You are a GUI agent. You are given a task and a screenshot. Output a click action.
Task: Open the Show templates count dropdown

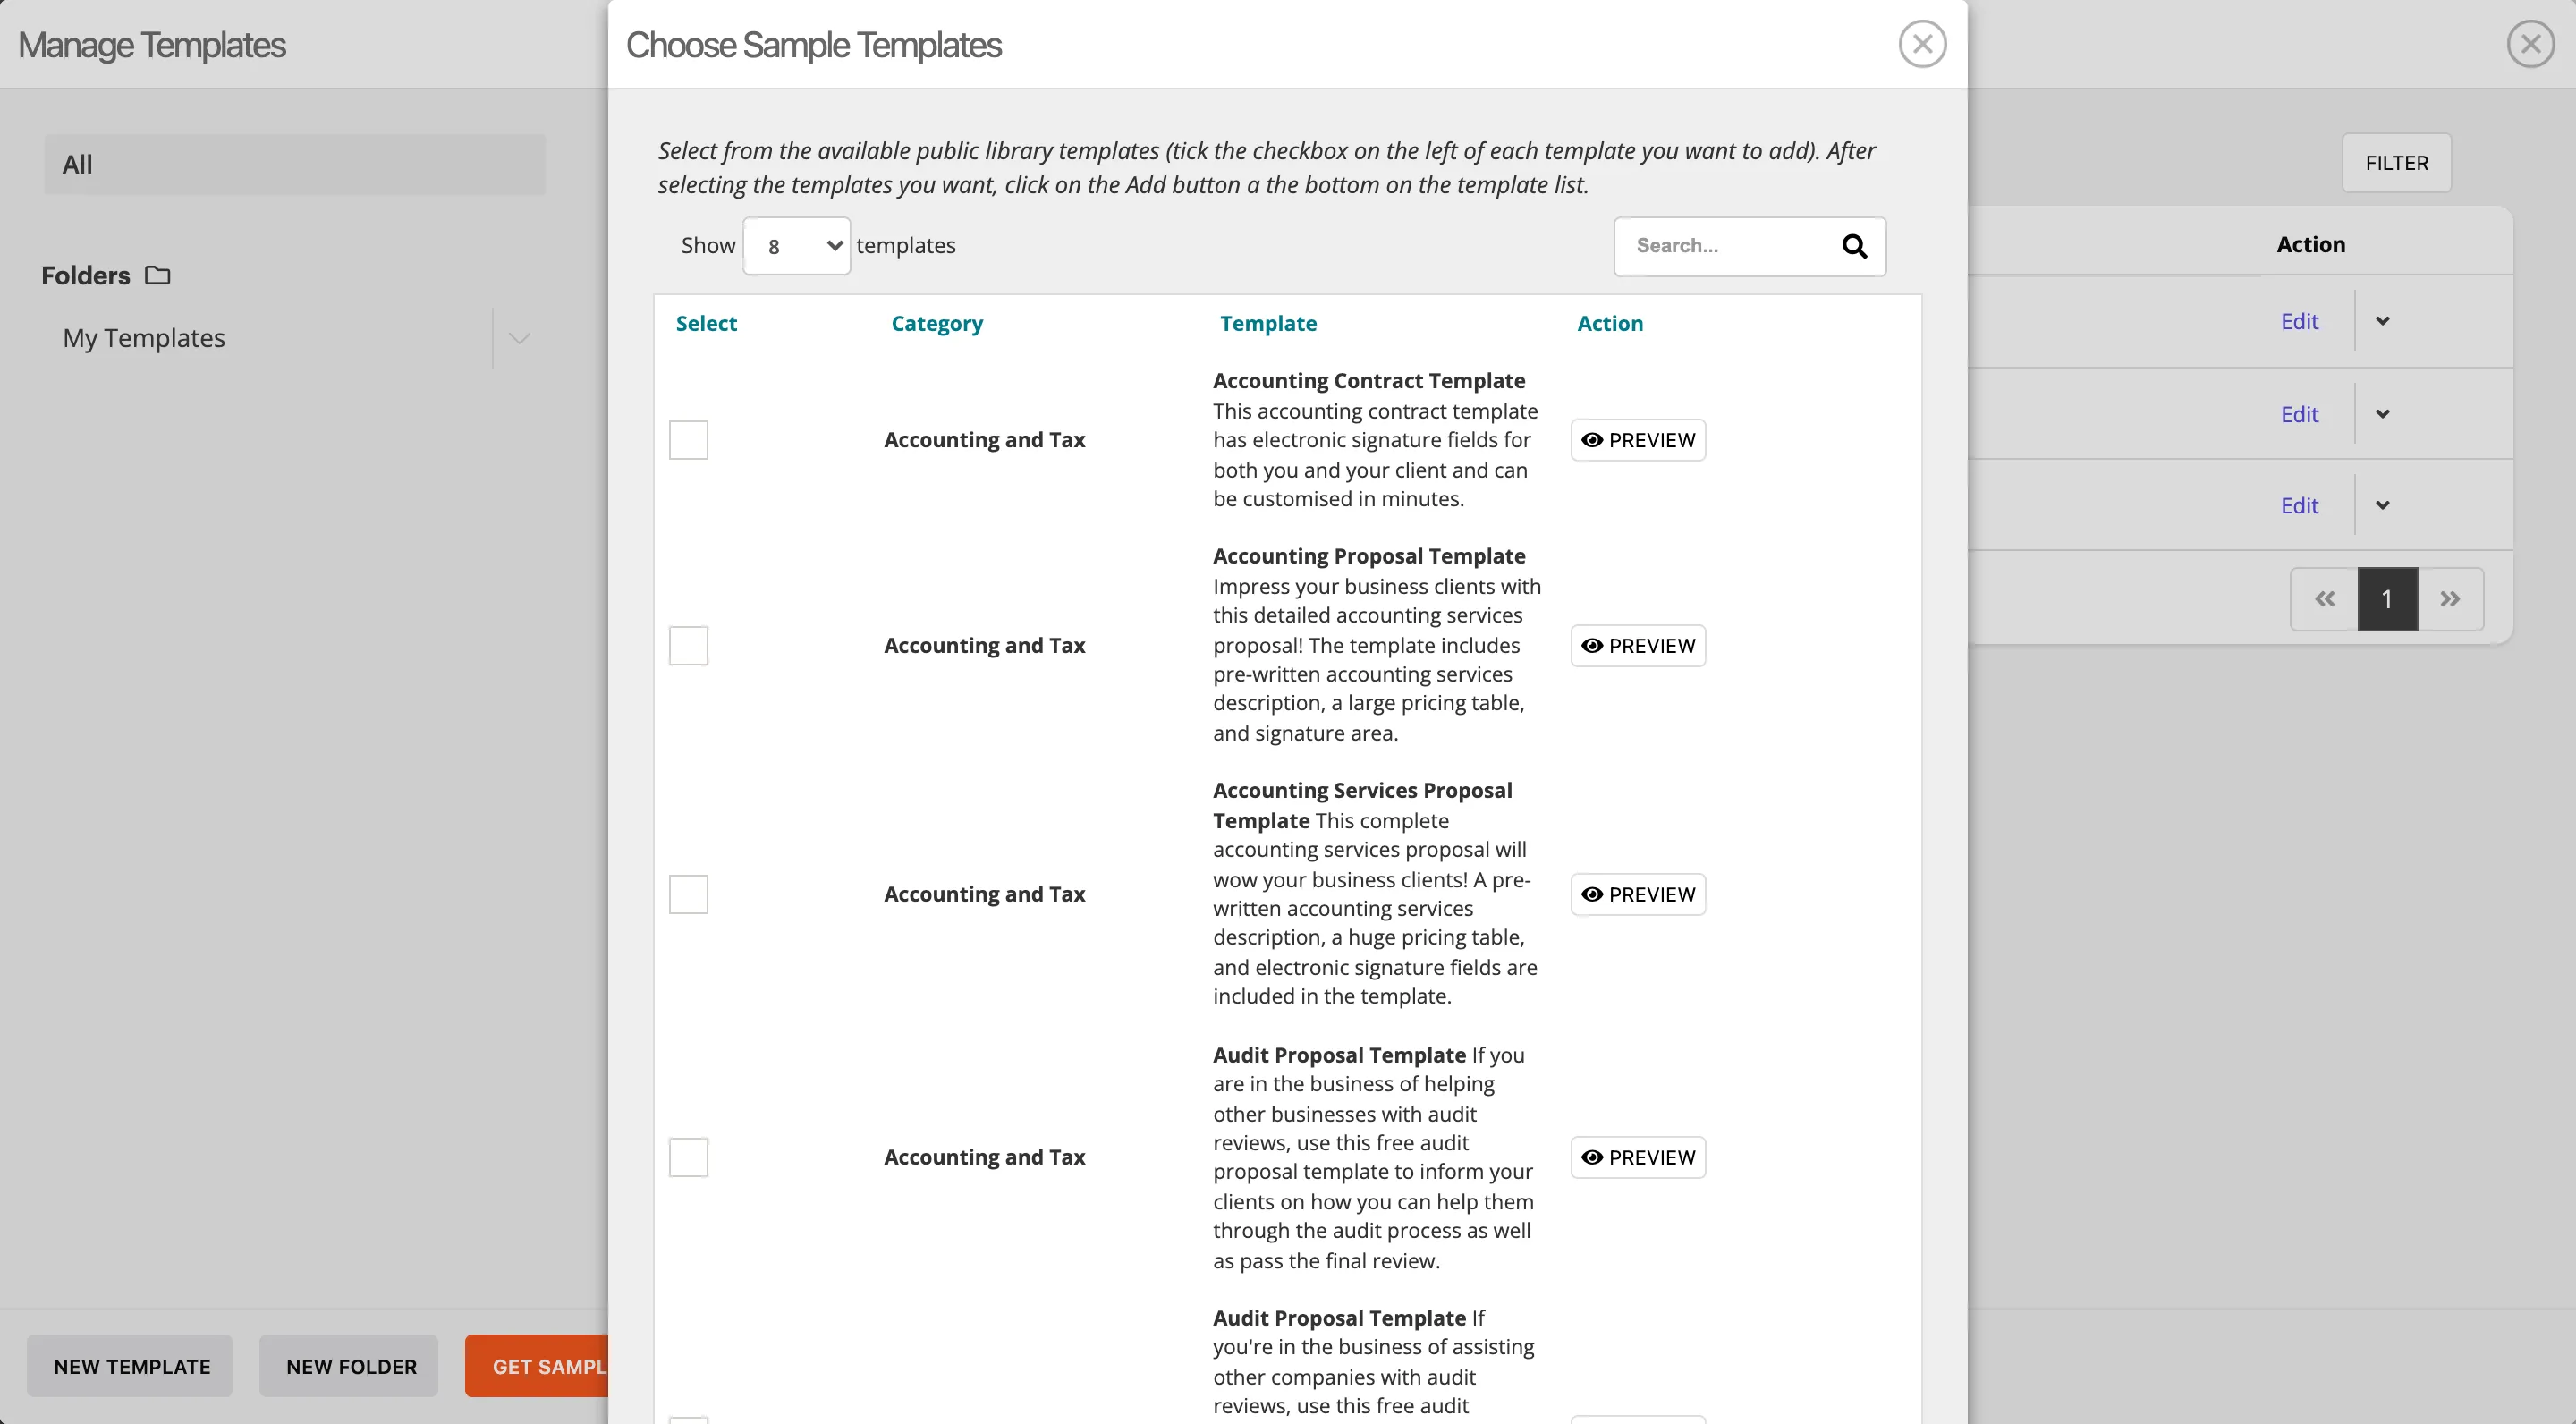click(796, 245)
